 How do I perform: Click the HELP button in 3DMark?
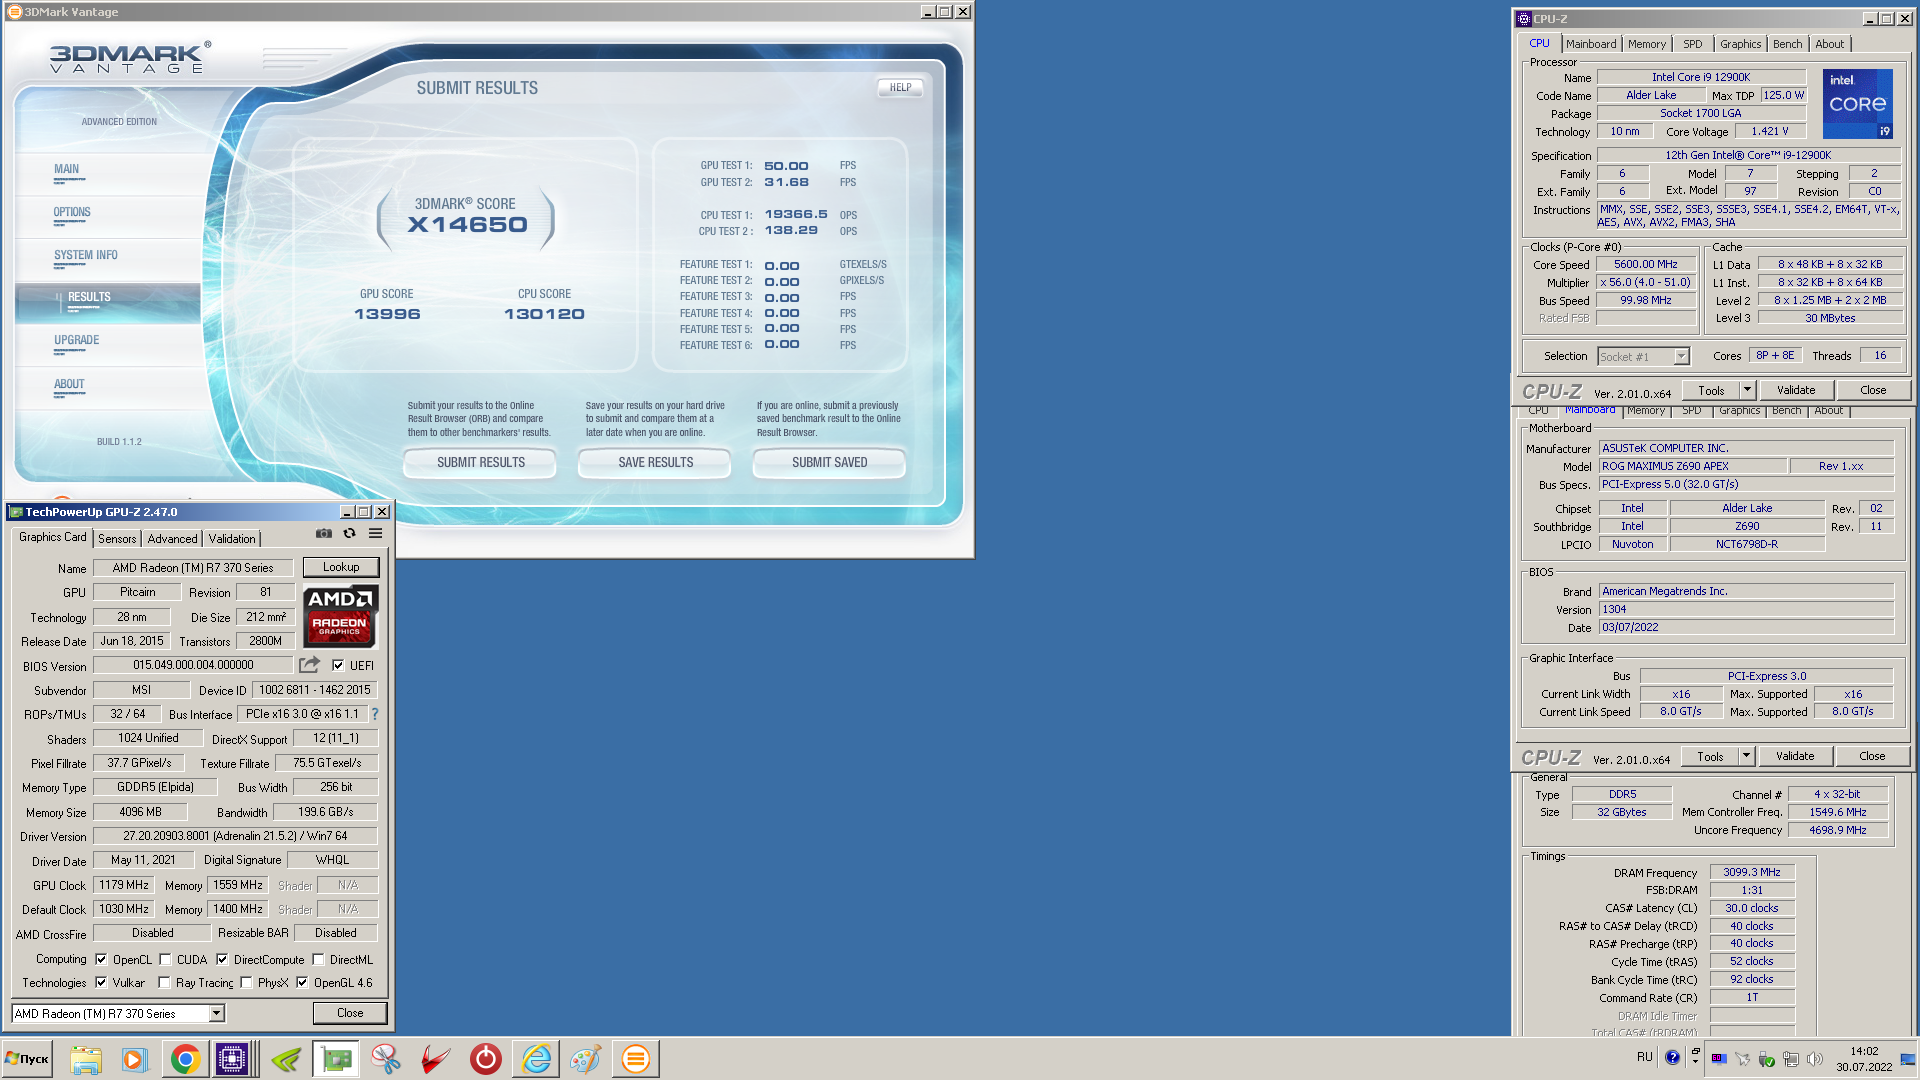point(900,87)
